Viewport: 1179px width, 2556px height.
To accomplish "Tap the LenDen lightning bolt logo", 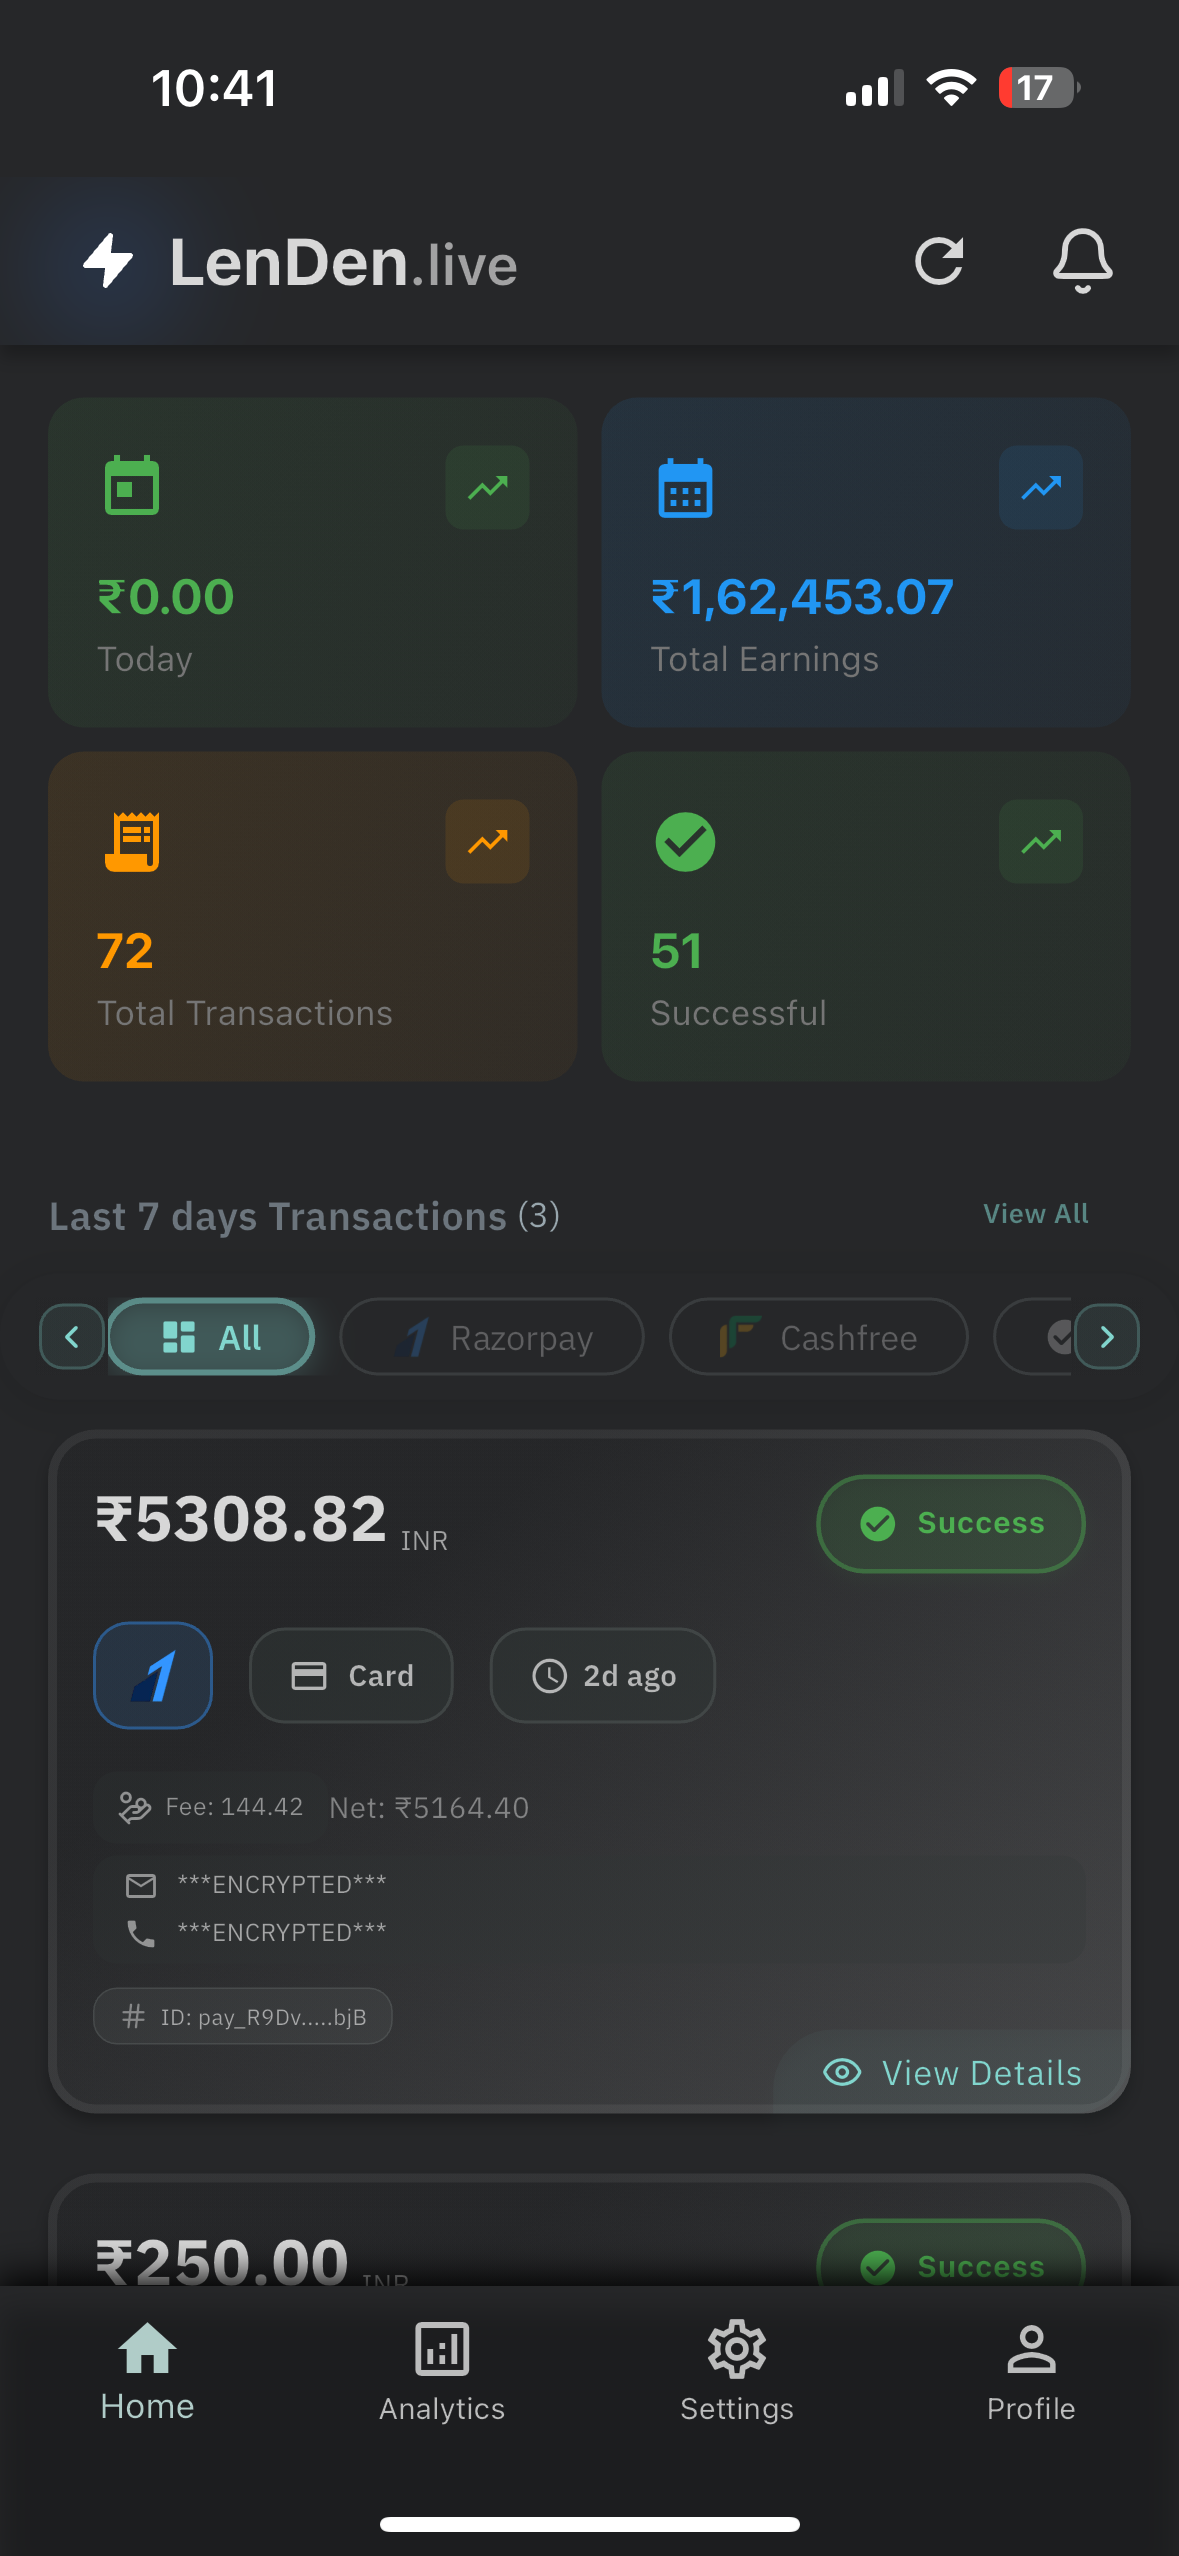I will 108,262.
